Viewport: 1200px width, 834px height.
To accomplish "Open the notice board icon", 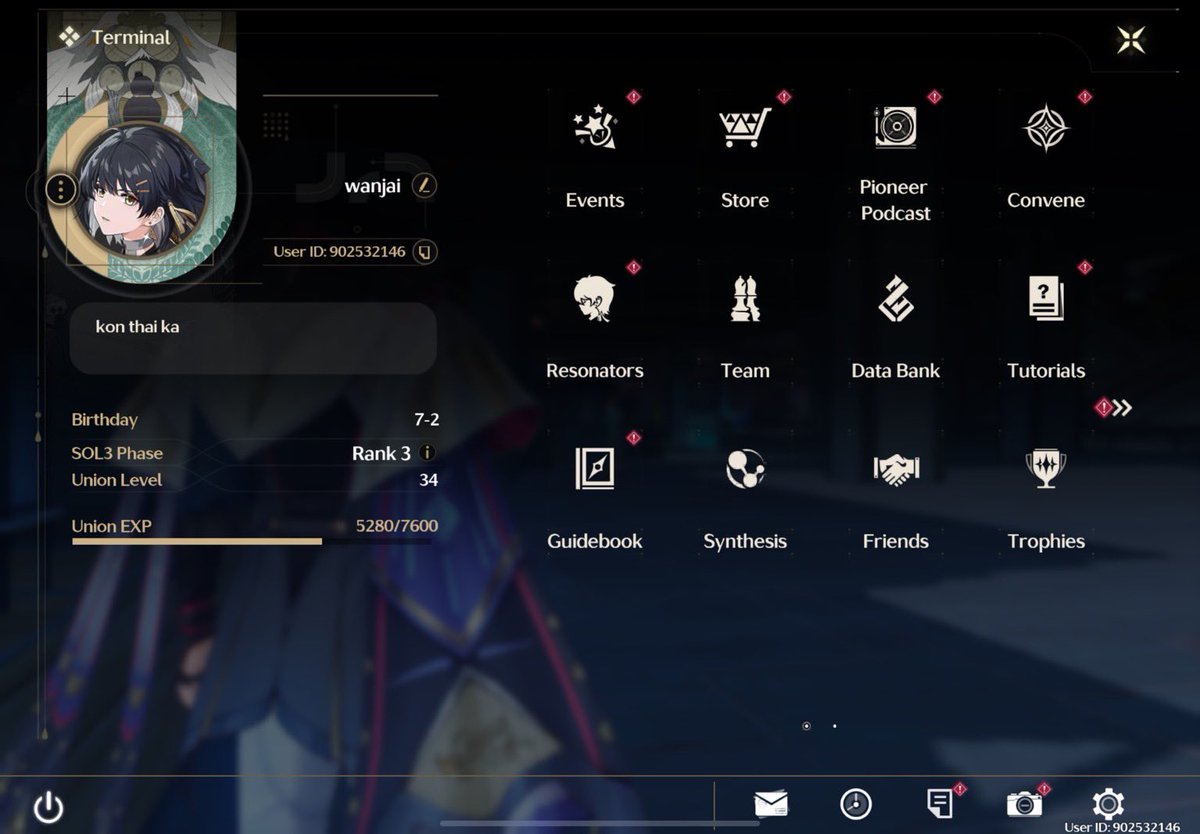I will 939,803.
